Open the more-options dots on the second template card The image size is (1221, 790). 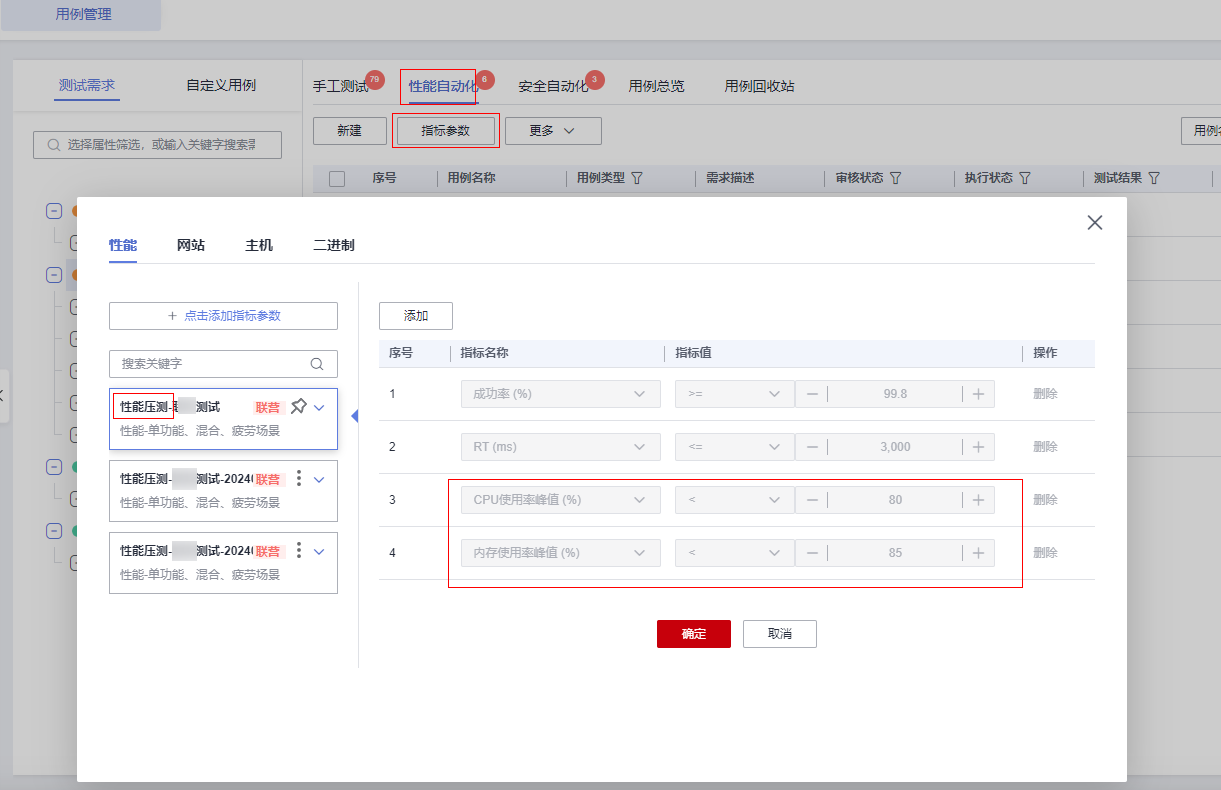(x=299, y=479)
